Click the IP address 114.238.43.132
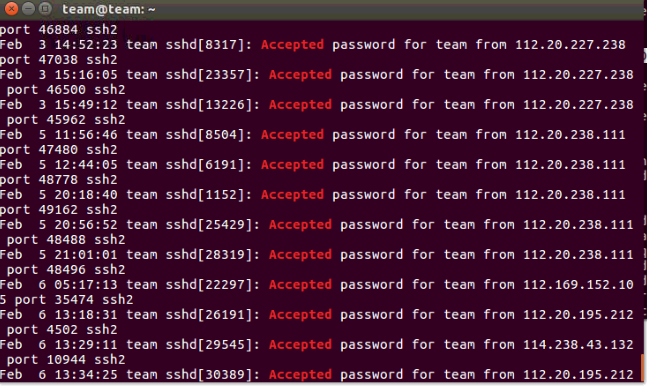This screenshot has height=387, width=647. click(579, 345)
